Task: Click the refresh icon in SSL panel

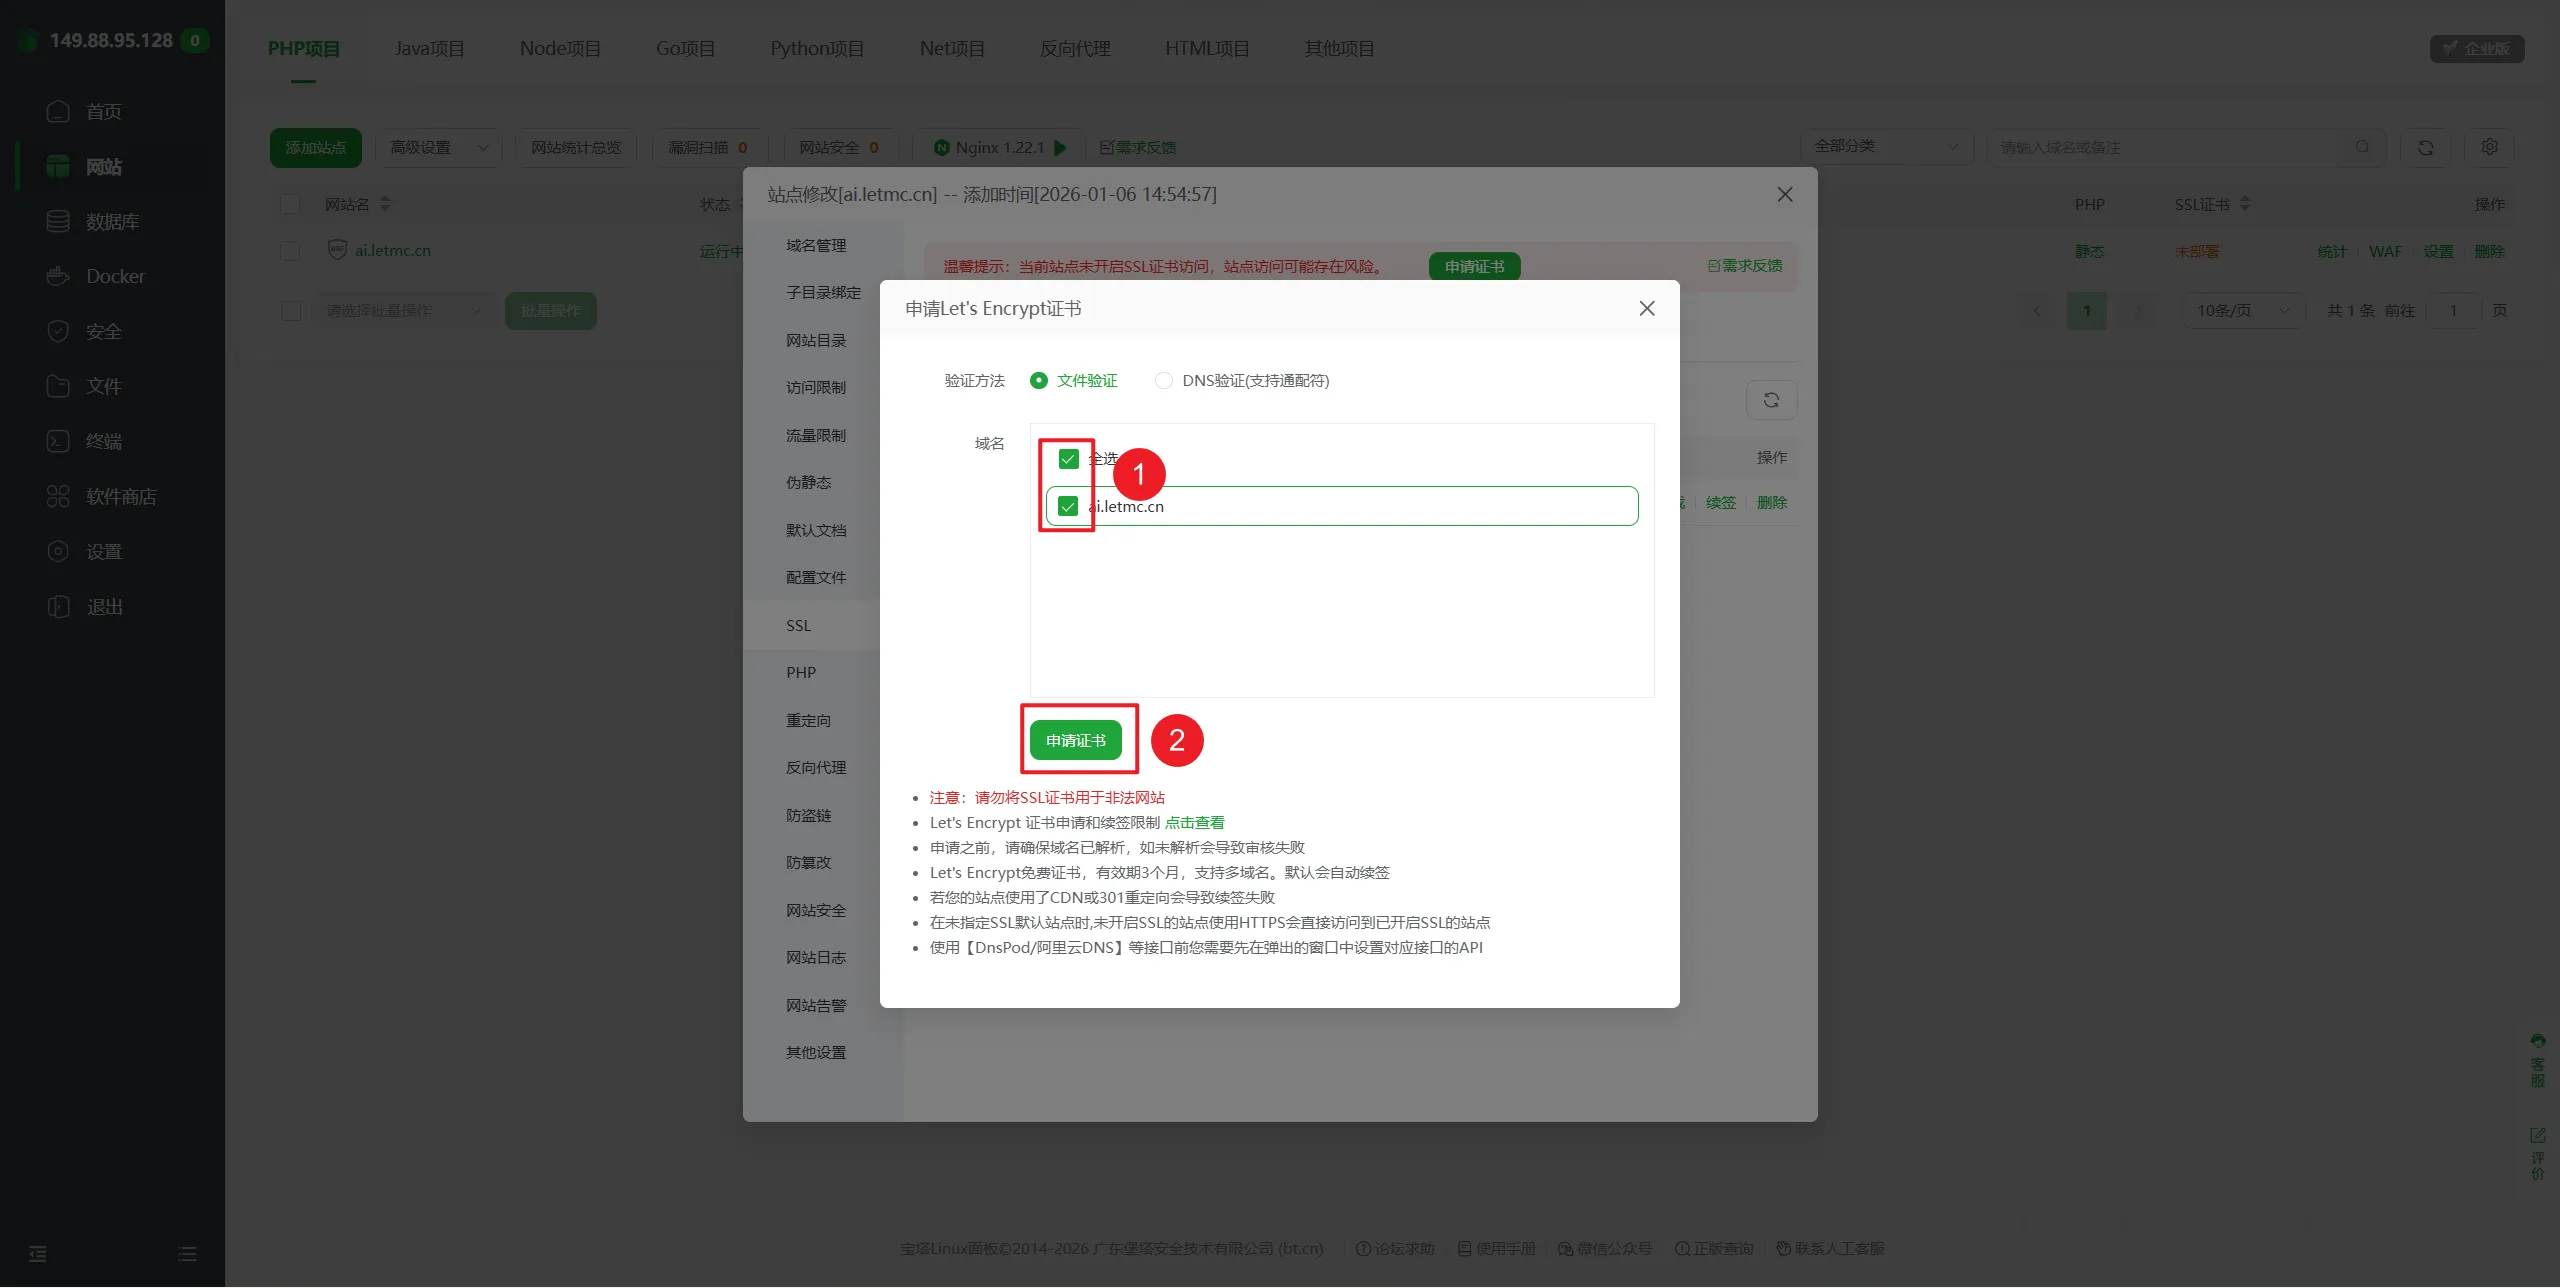Action: click(1771, 400)
